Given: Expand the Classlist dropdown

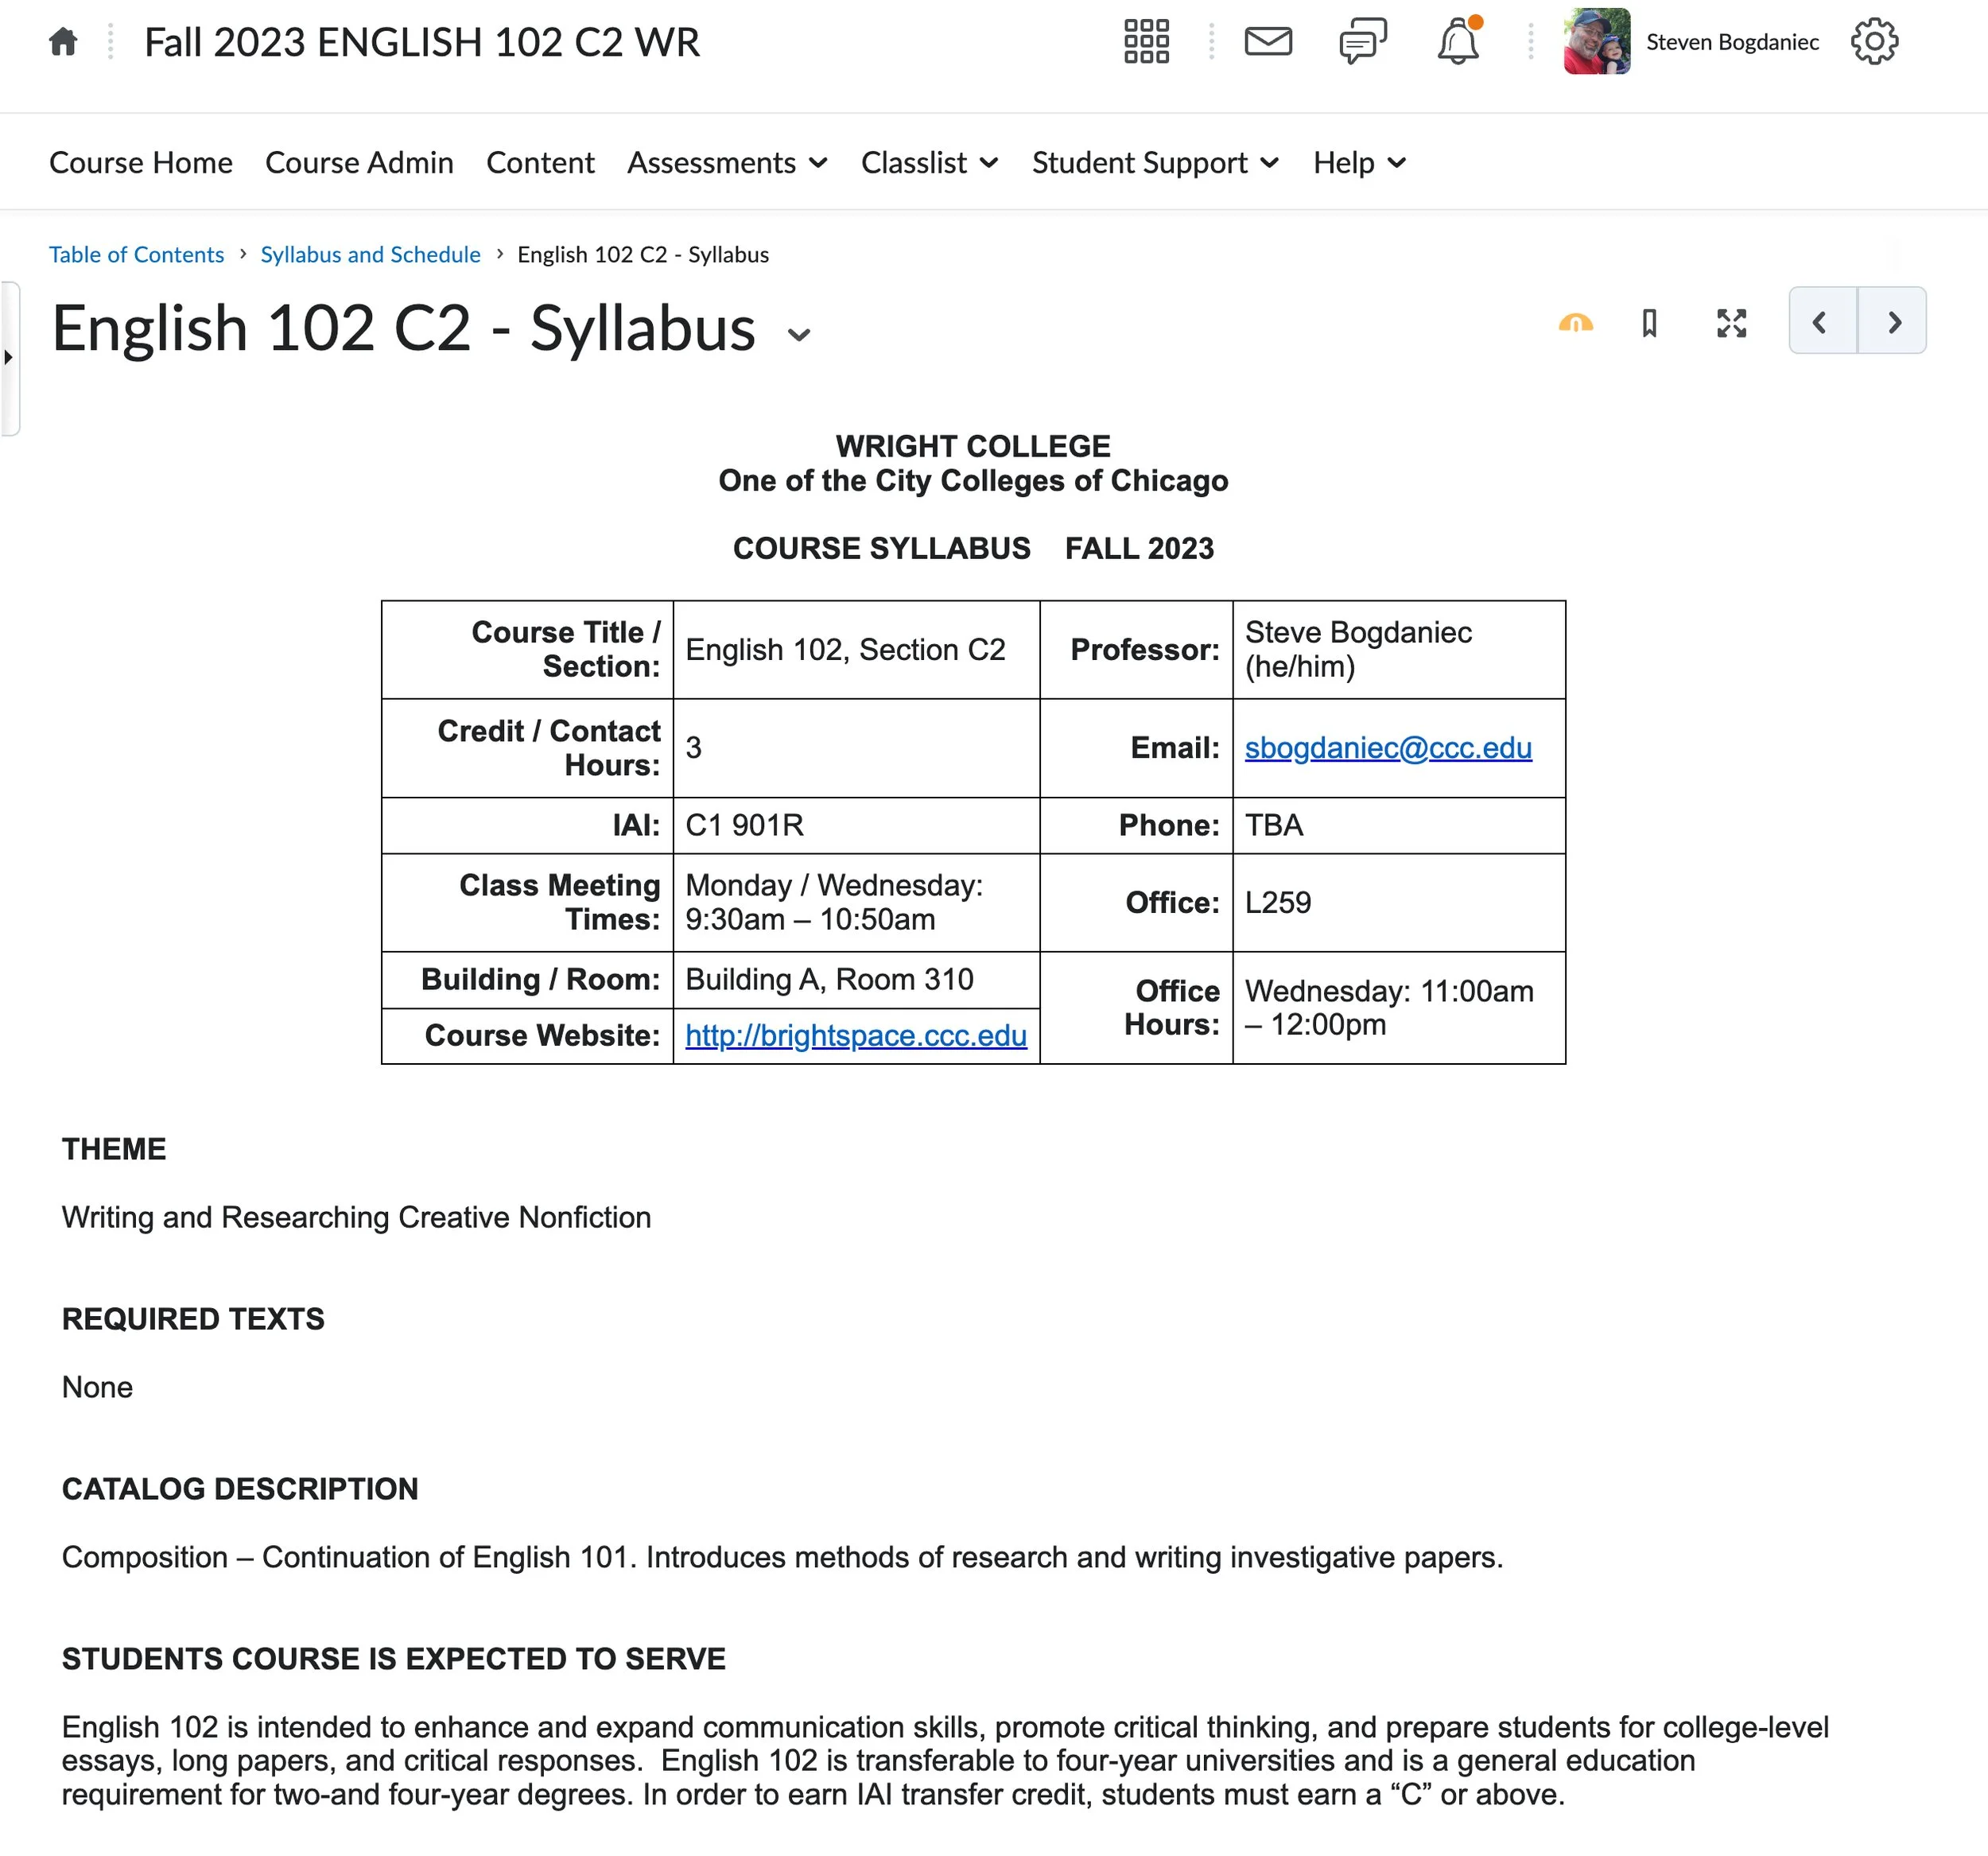Looking at the screenshot, I should (x=929, y=163).
